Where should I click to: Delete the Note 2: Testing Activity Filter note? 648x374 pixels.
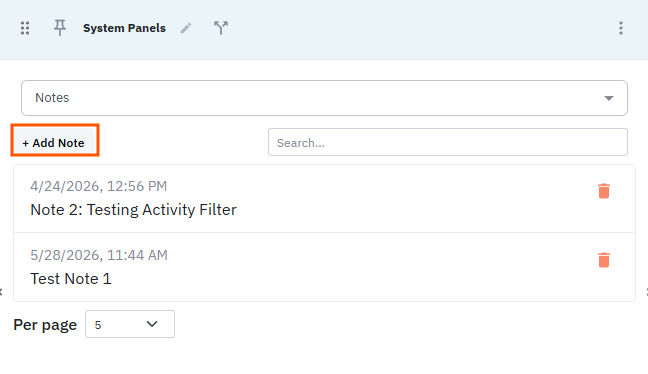click(x=604, y=191)
